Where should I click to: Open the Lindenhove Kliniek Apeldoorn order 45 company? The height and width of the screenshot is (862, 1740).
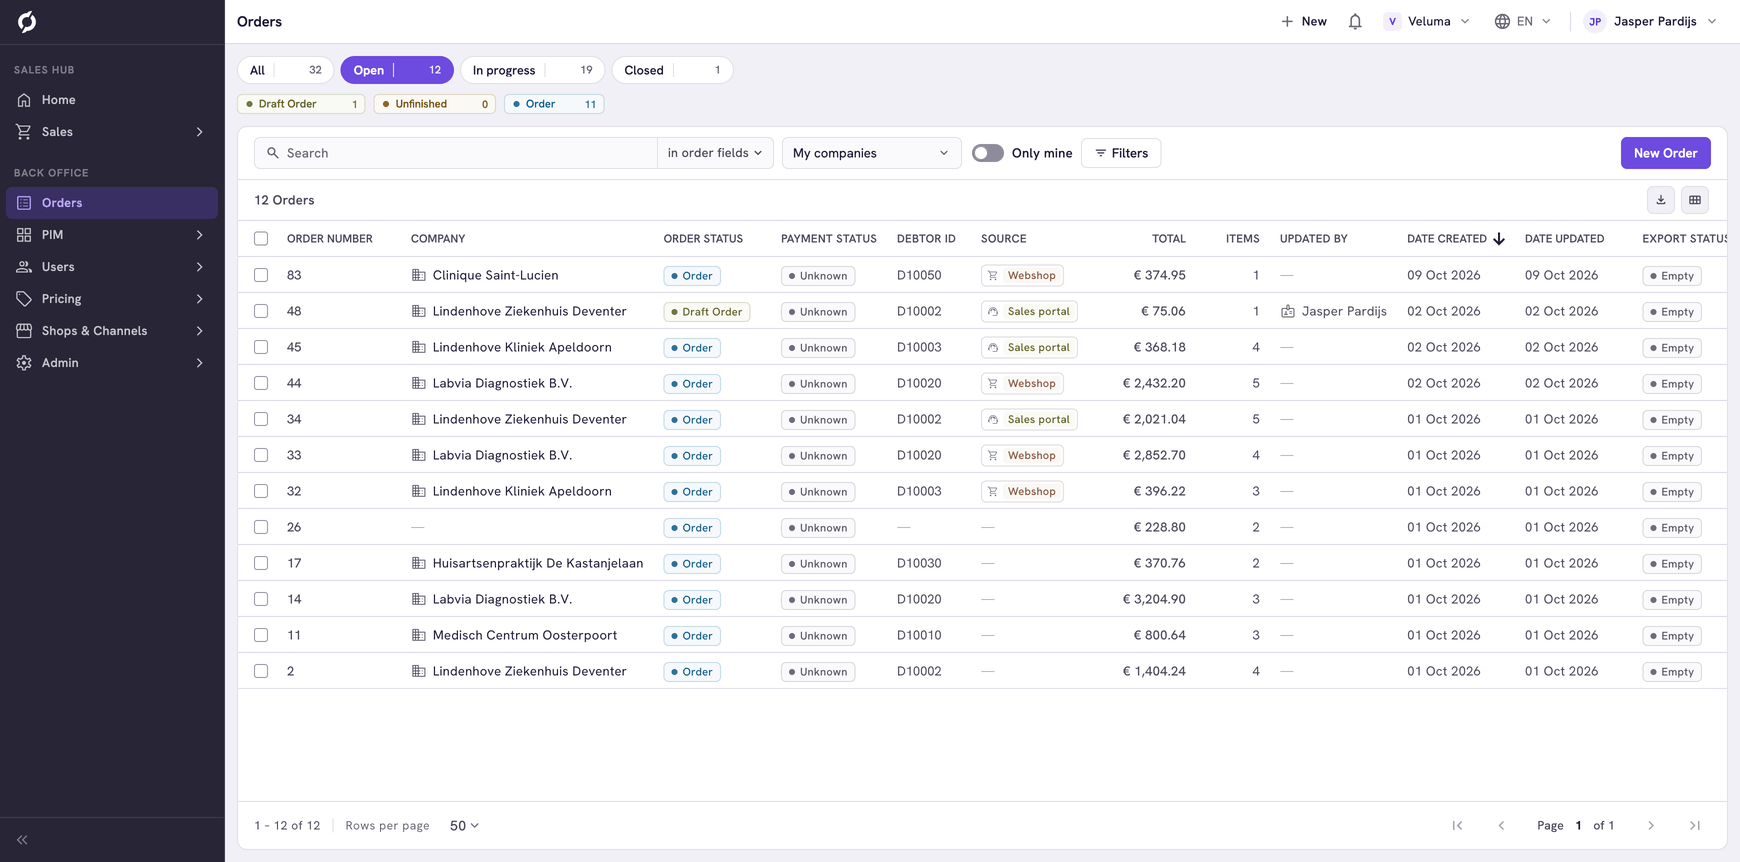coord(521,347)
